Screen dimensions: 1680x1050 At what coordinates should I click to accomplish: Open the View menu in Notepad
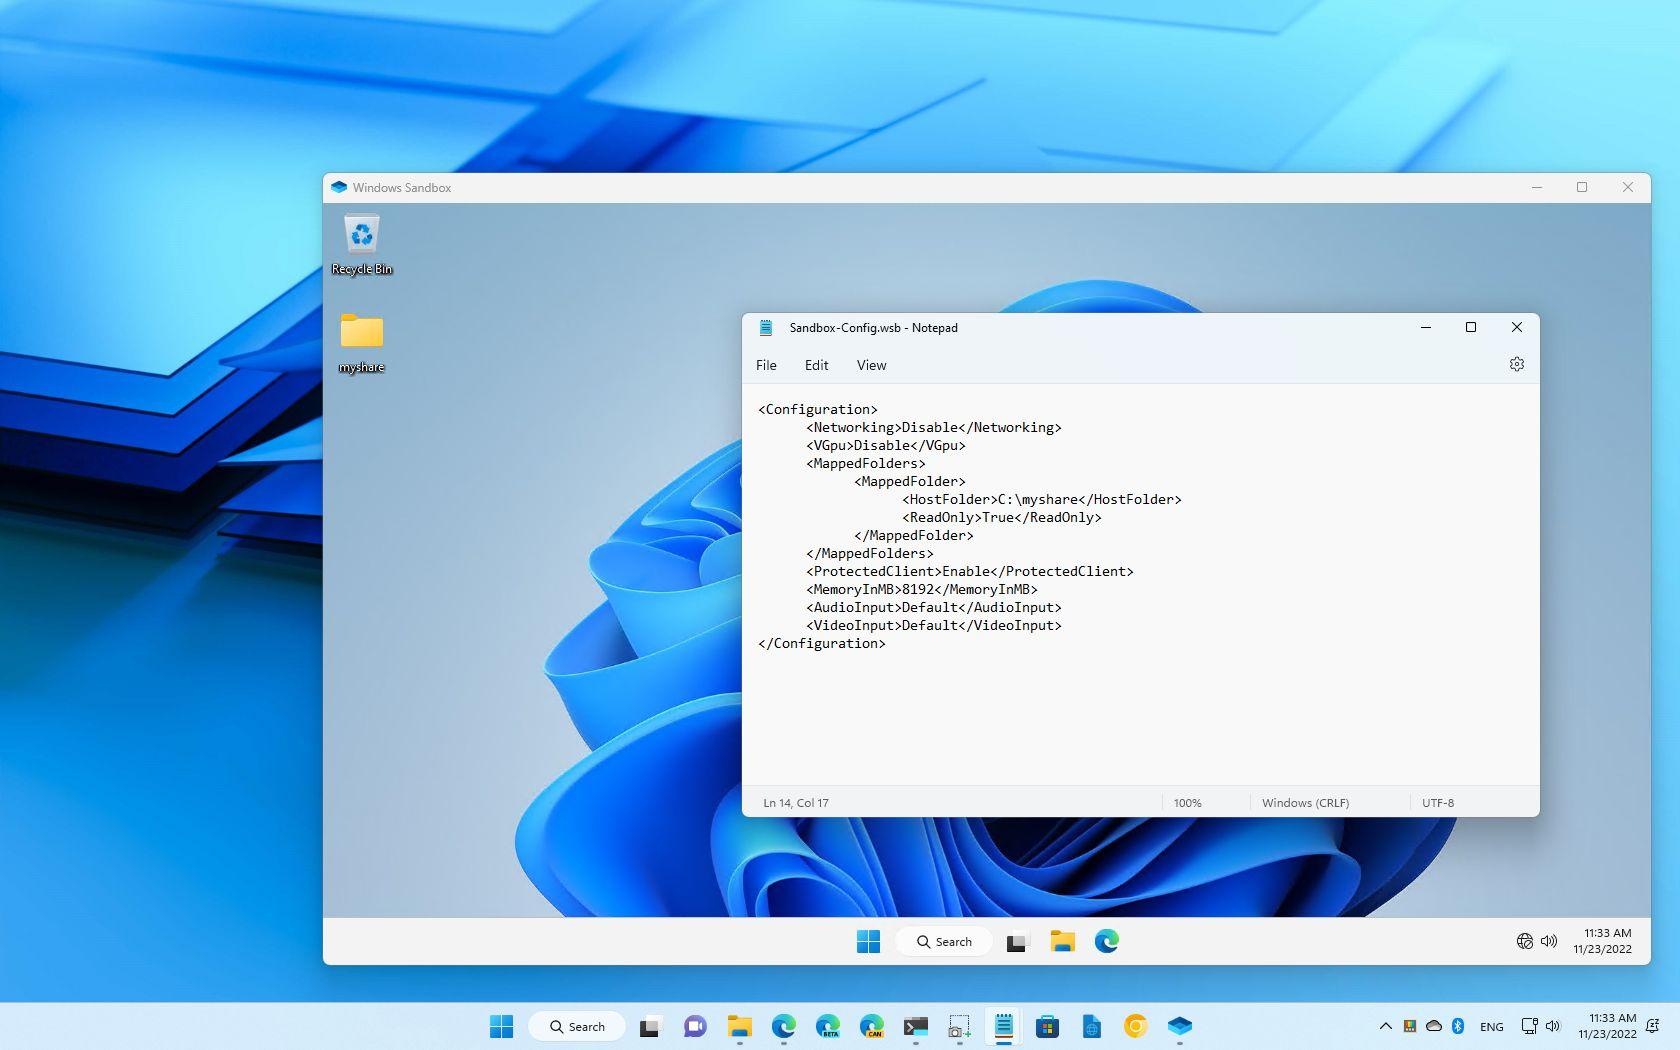(x=871, y=365)
